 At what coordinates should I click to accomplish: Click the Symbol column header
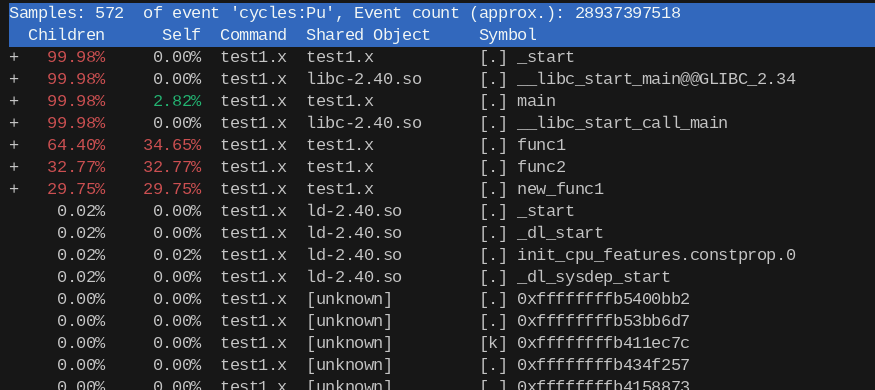click(508, 35)
